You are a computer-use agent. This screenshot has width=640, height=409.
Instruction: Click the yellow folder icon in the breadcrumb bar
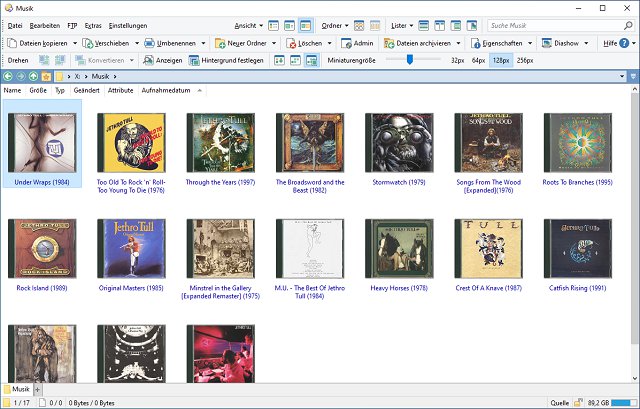coord(60,76)
